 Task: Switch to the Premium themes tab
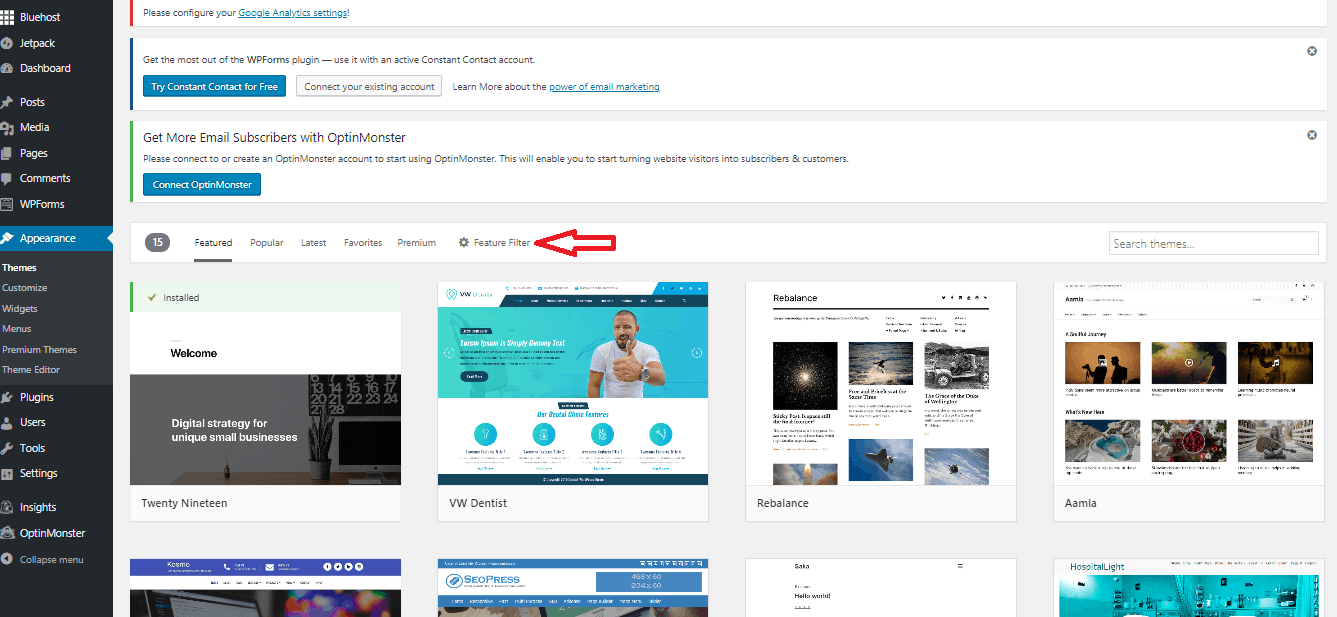click(416, 243)
